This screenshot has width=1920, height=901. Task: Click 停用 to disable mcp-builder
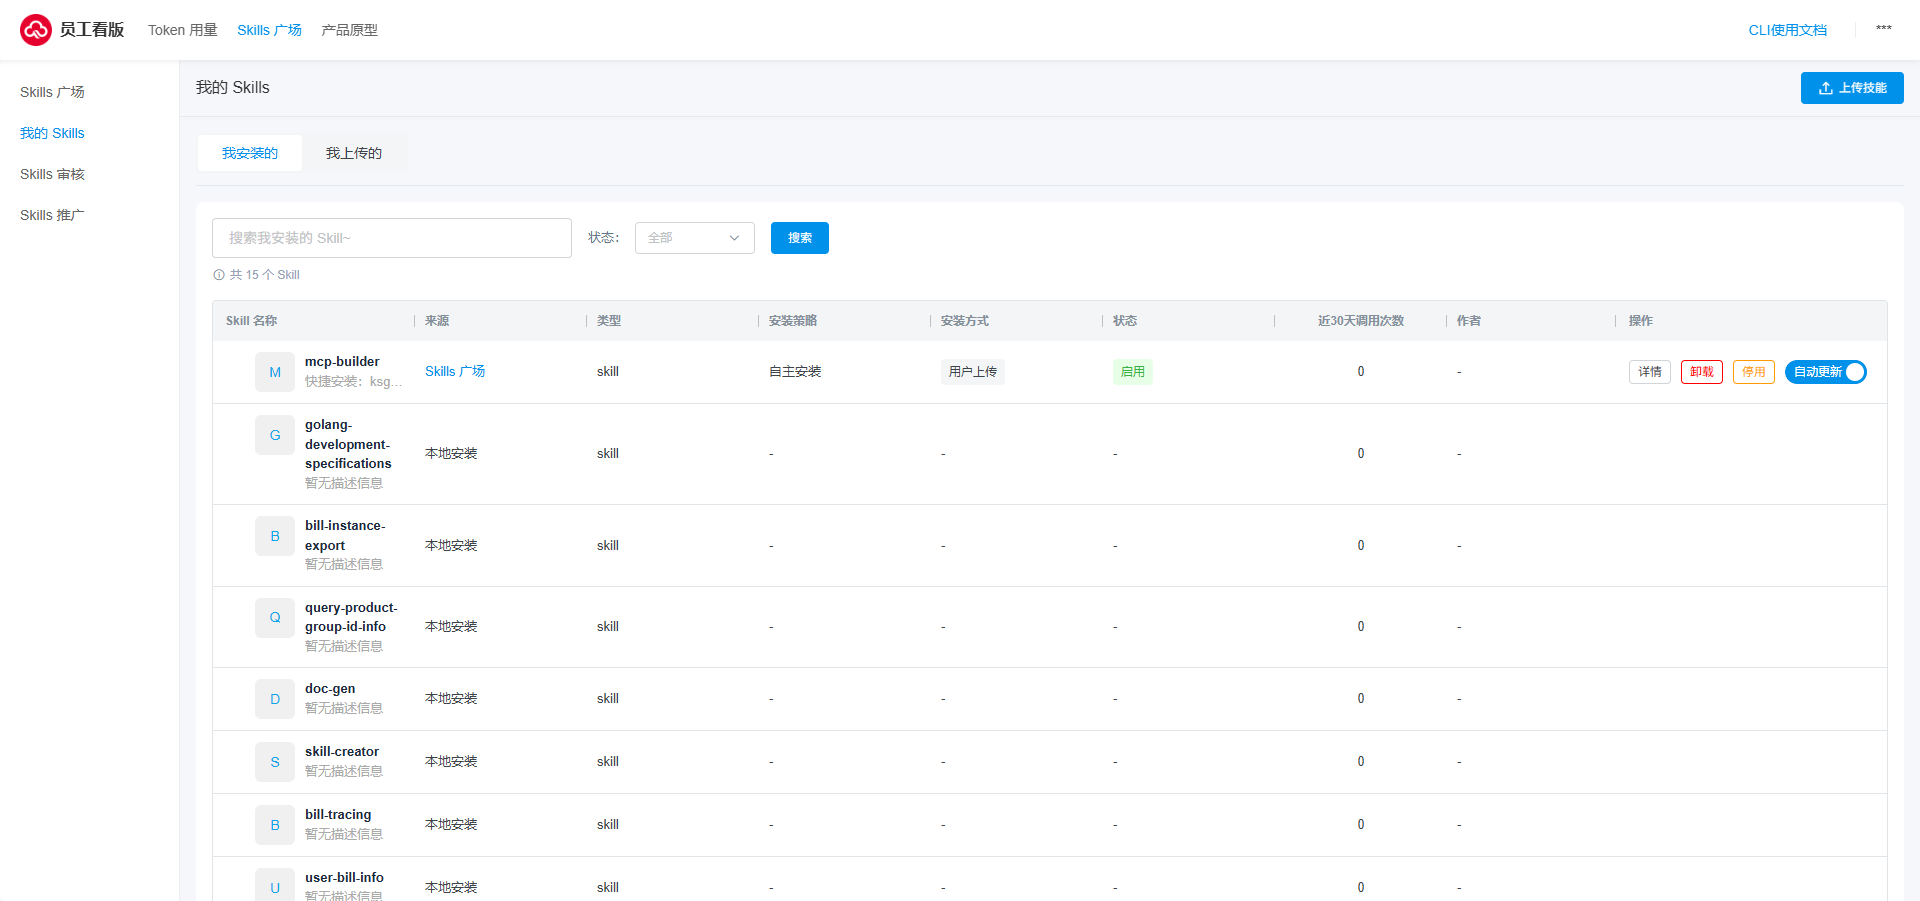pyautogui.click(x=1754, y=372)
